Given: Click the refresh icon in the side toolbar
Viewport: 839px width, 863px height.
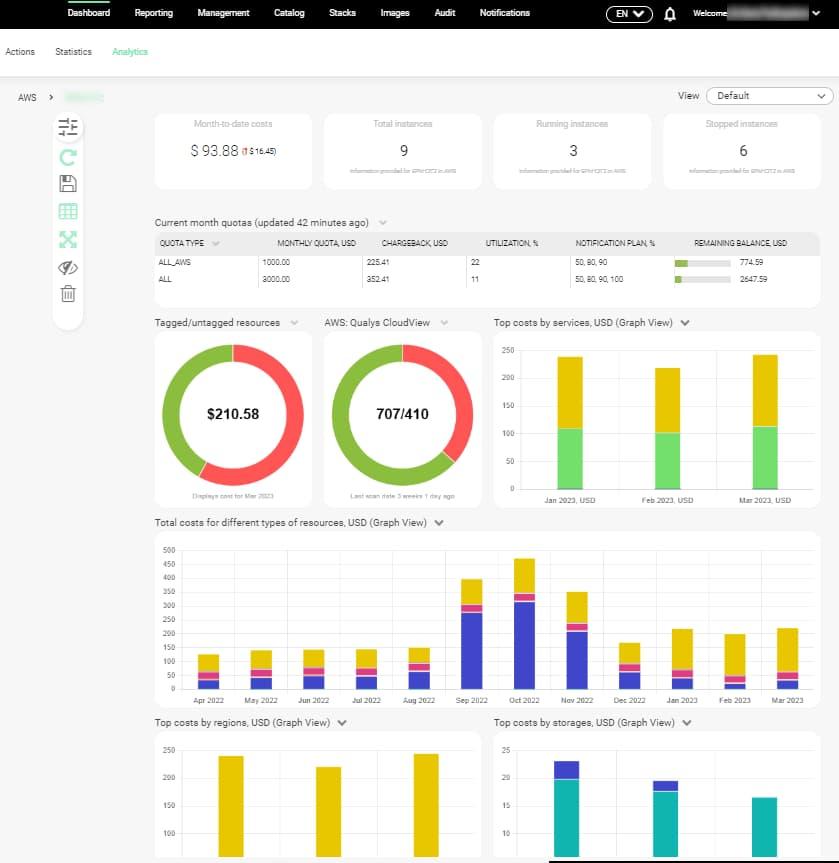Looking at the screenshot, I should coord(67,156).
